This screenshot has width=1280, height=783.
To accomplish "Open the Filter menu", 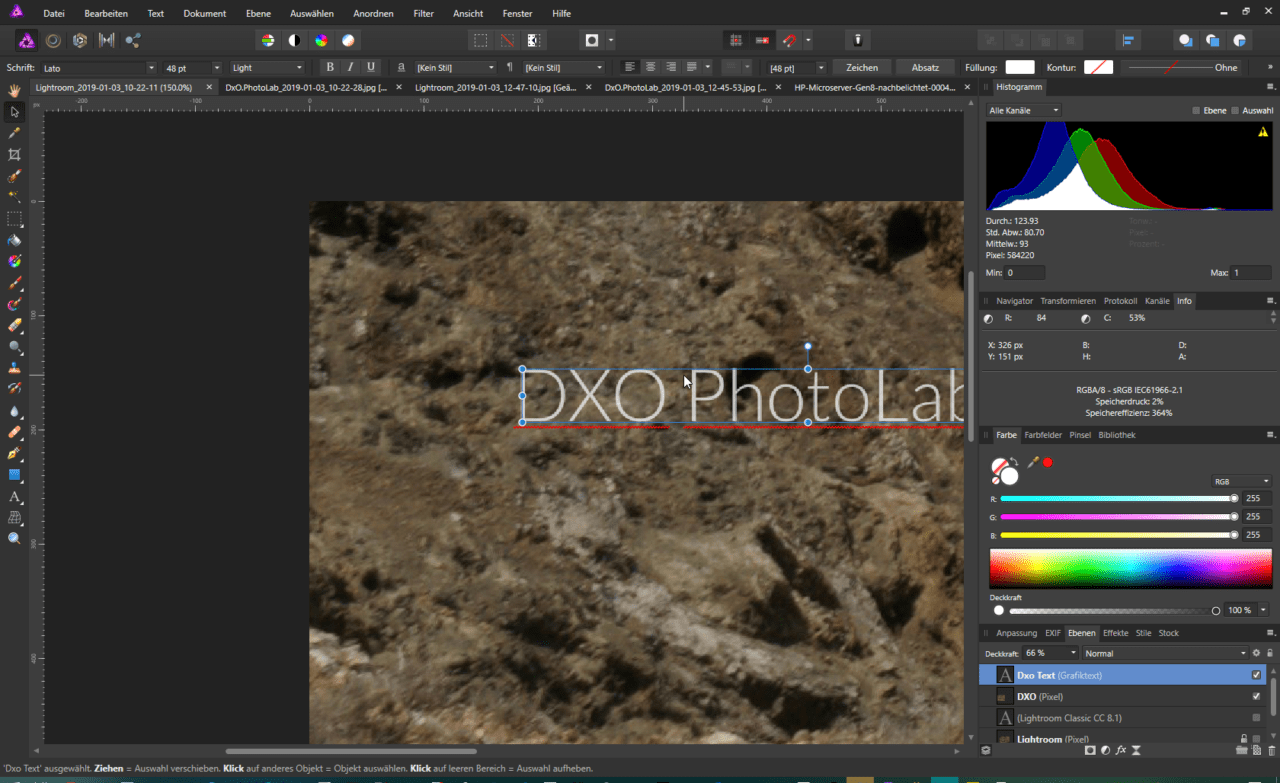I will click(x=423, y=14).
